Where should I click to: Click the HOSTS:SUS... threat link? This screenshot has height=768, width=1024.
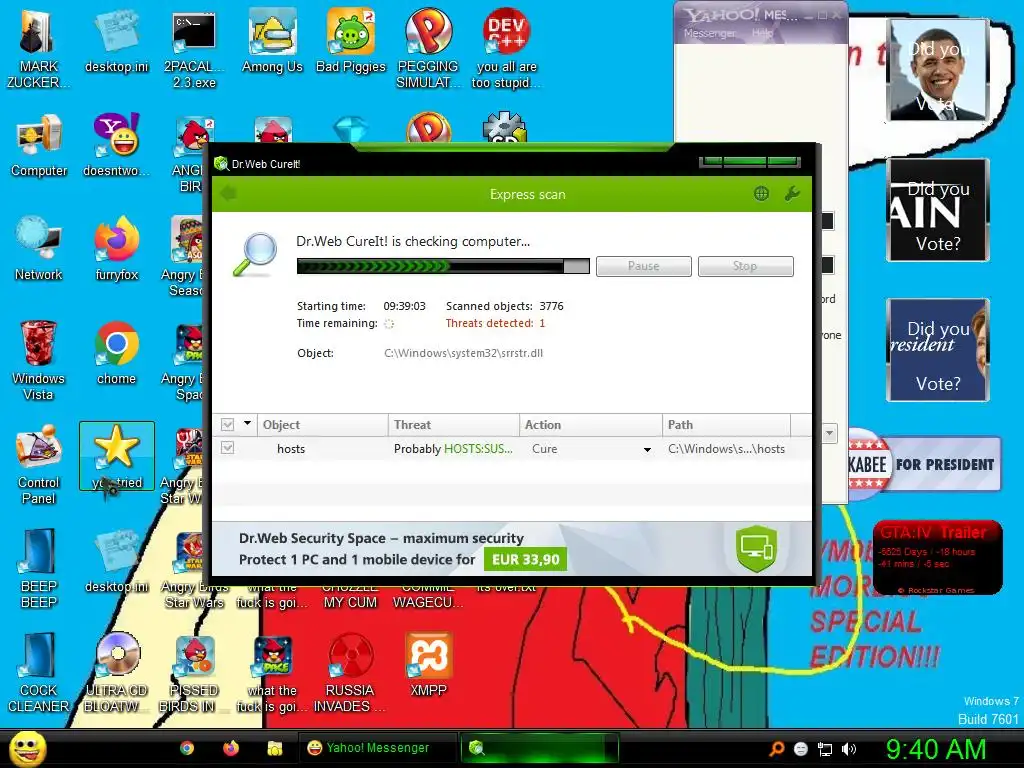(478, 449)
